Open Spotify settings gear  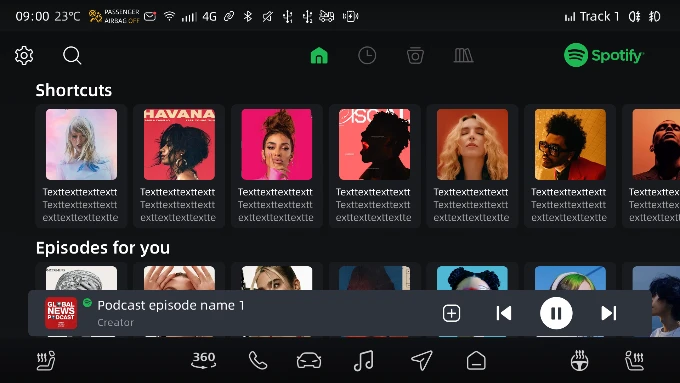24,56
